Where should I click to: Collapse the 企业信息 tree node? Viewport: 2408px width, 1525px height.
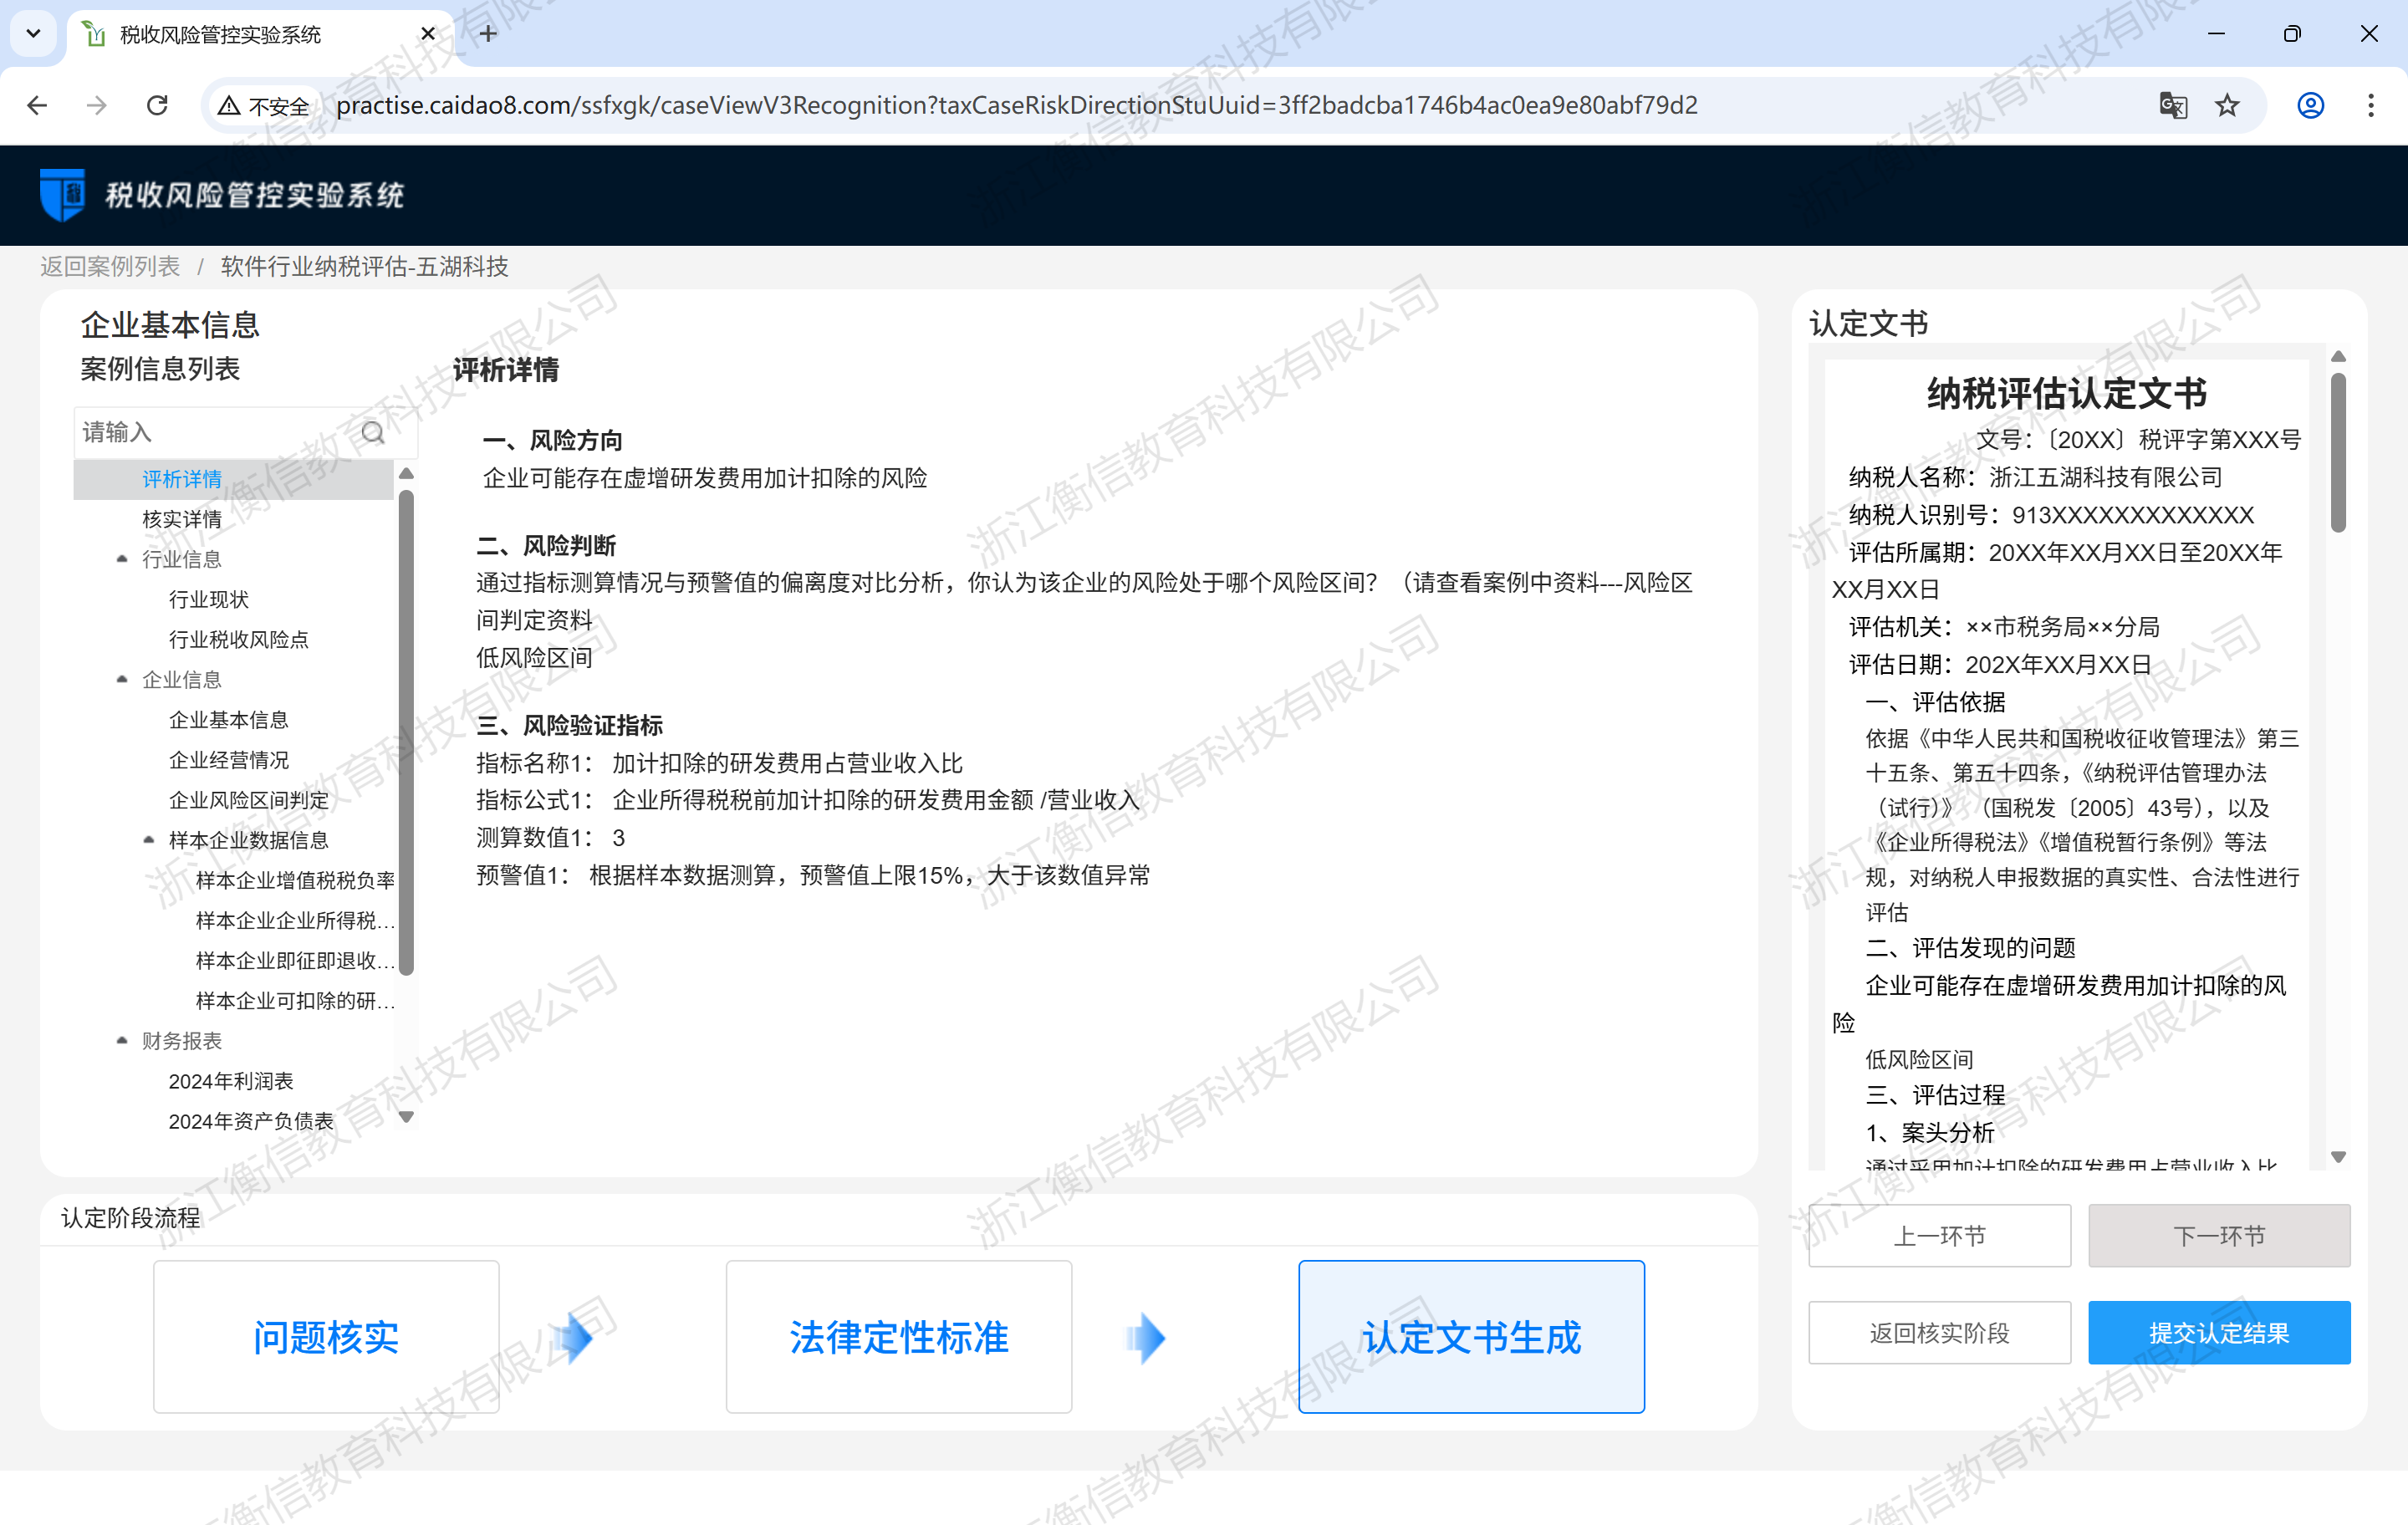tap(122, 679)
